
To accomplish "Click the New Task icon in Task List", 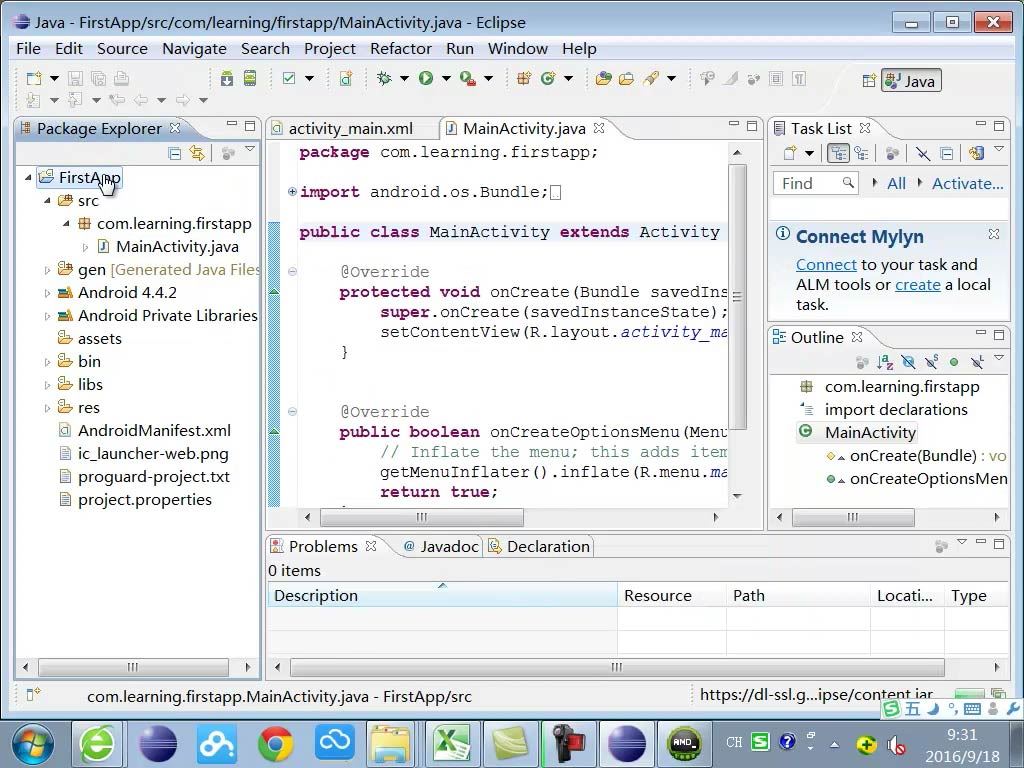I will 790,153.
